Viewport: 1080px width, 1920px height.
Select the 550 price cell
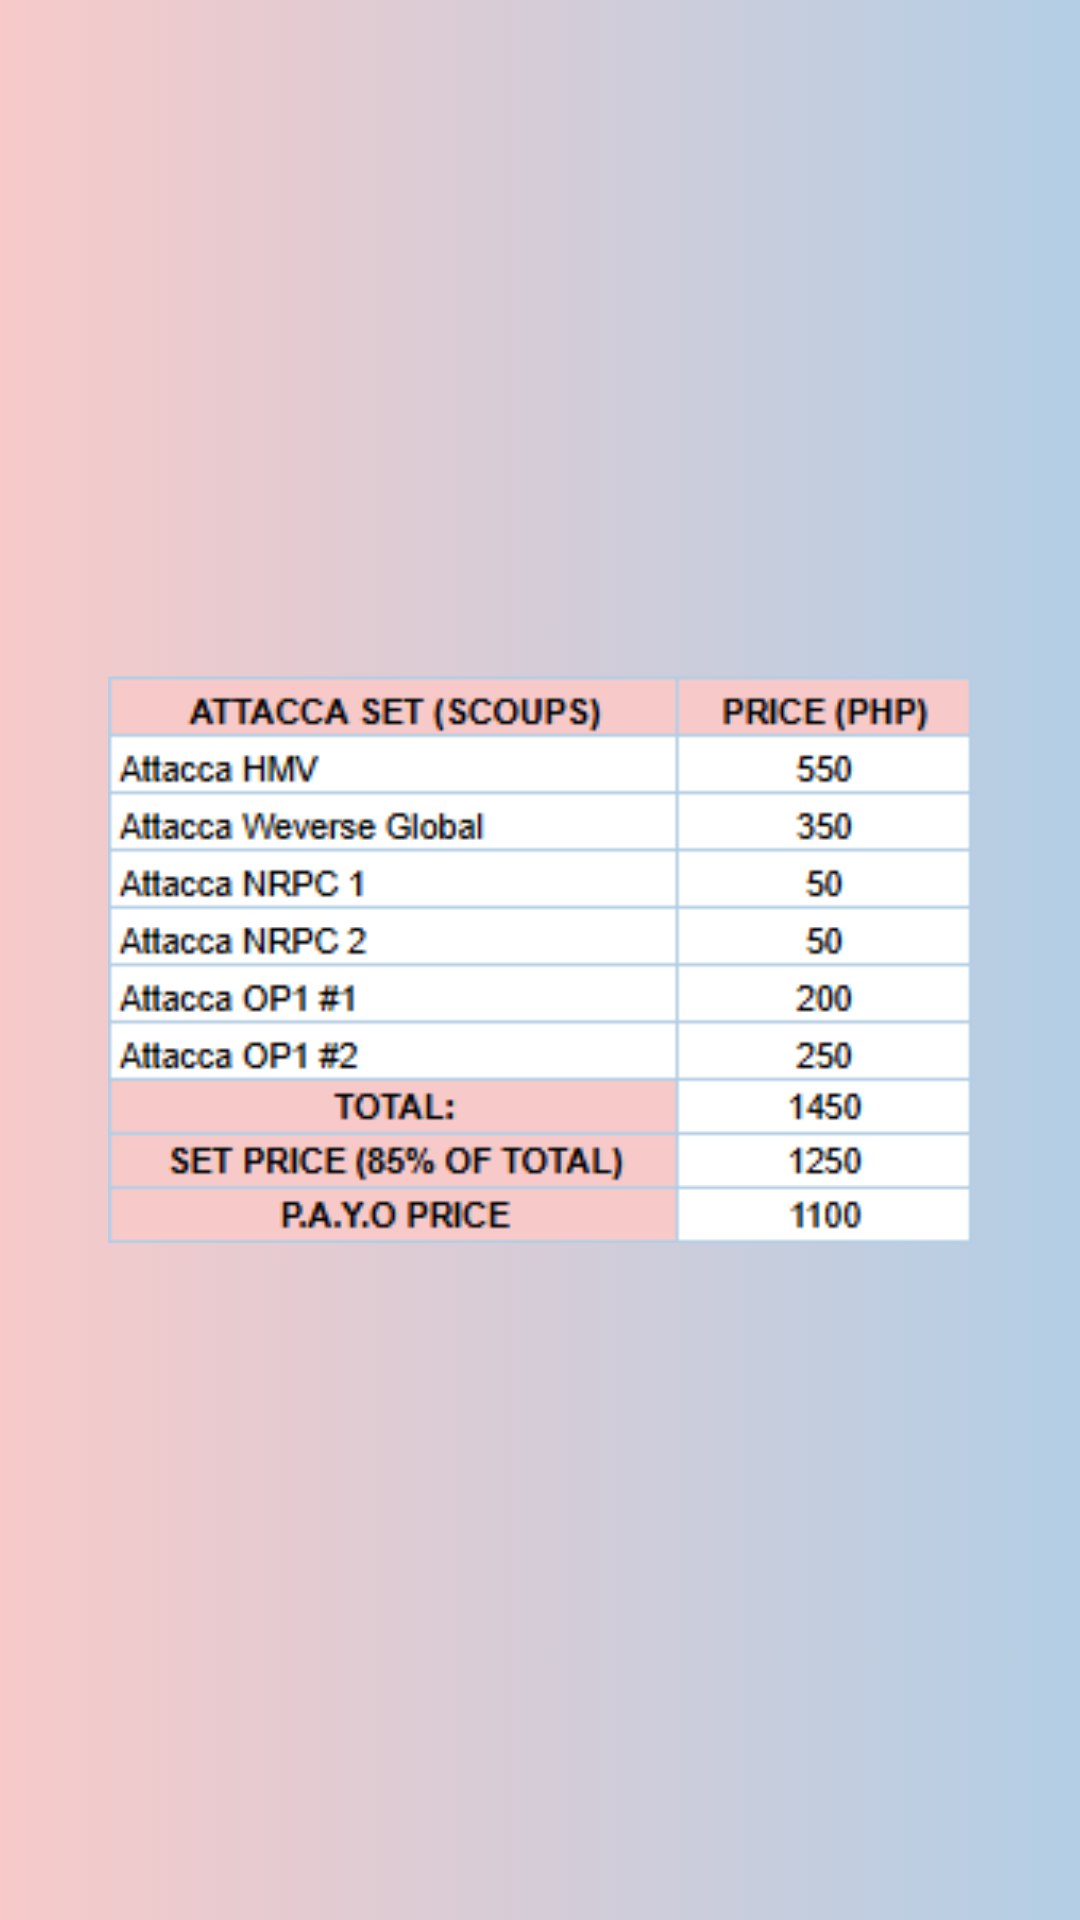click(824, 768)
